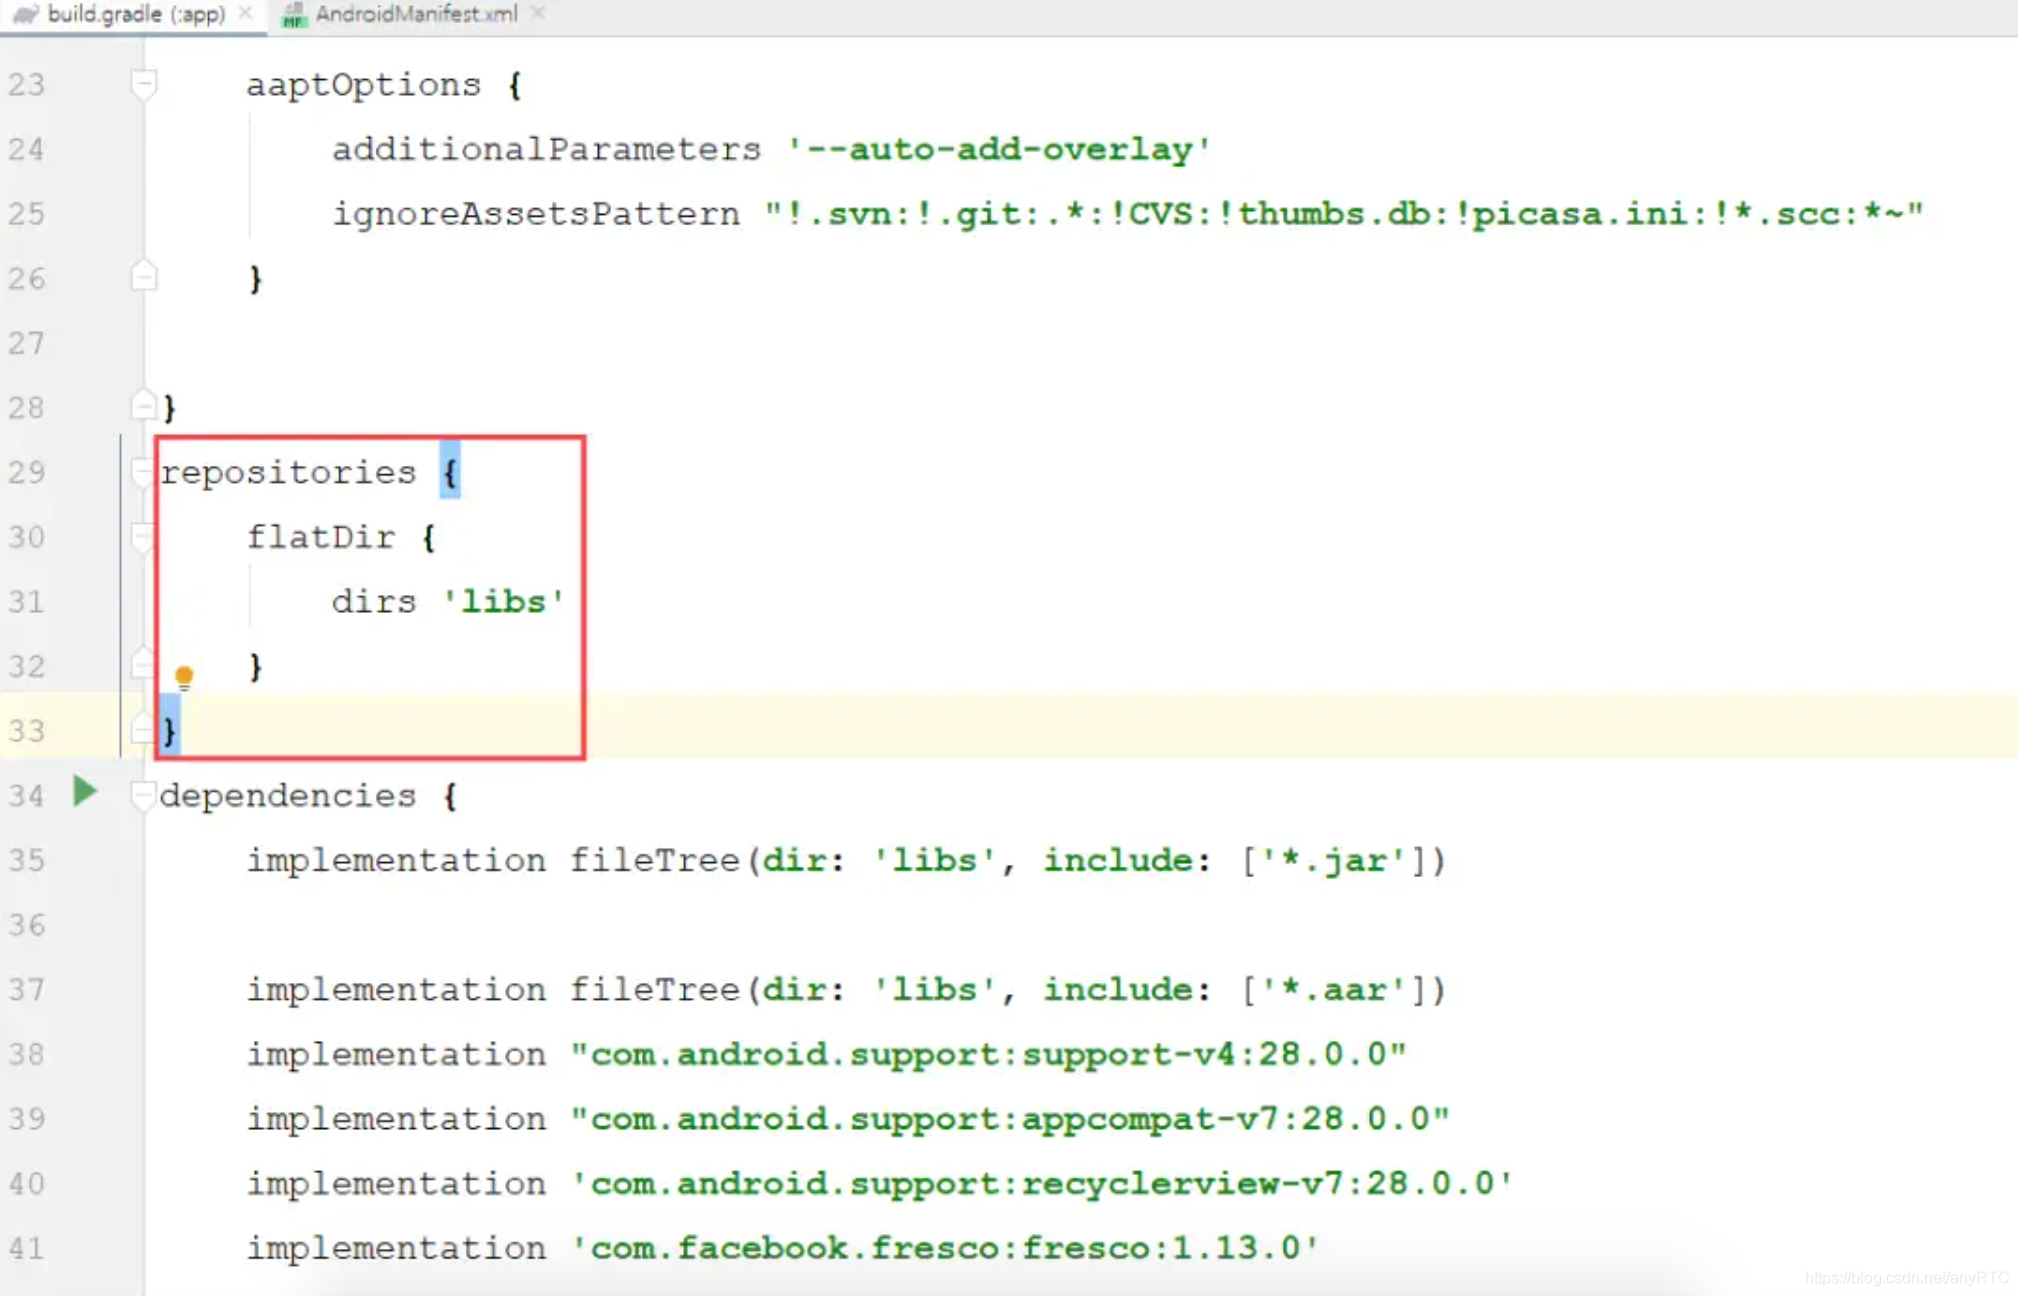2018x1296 pixels.
Task: Click the highlighted opening brace after repositories
Action: (x=450, y=472)
